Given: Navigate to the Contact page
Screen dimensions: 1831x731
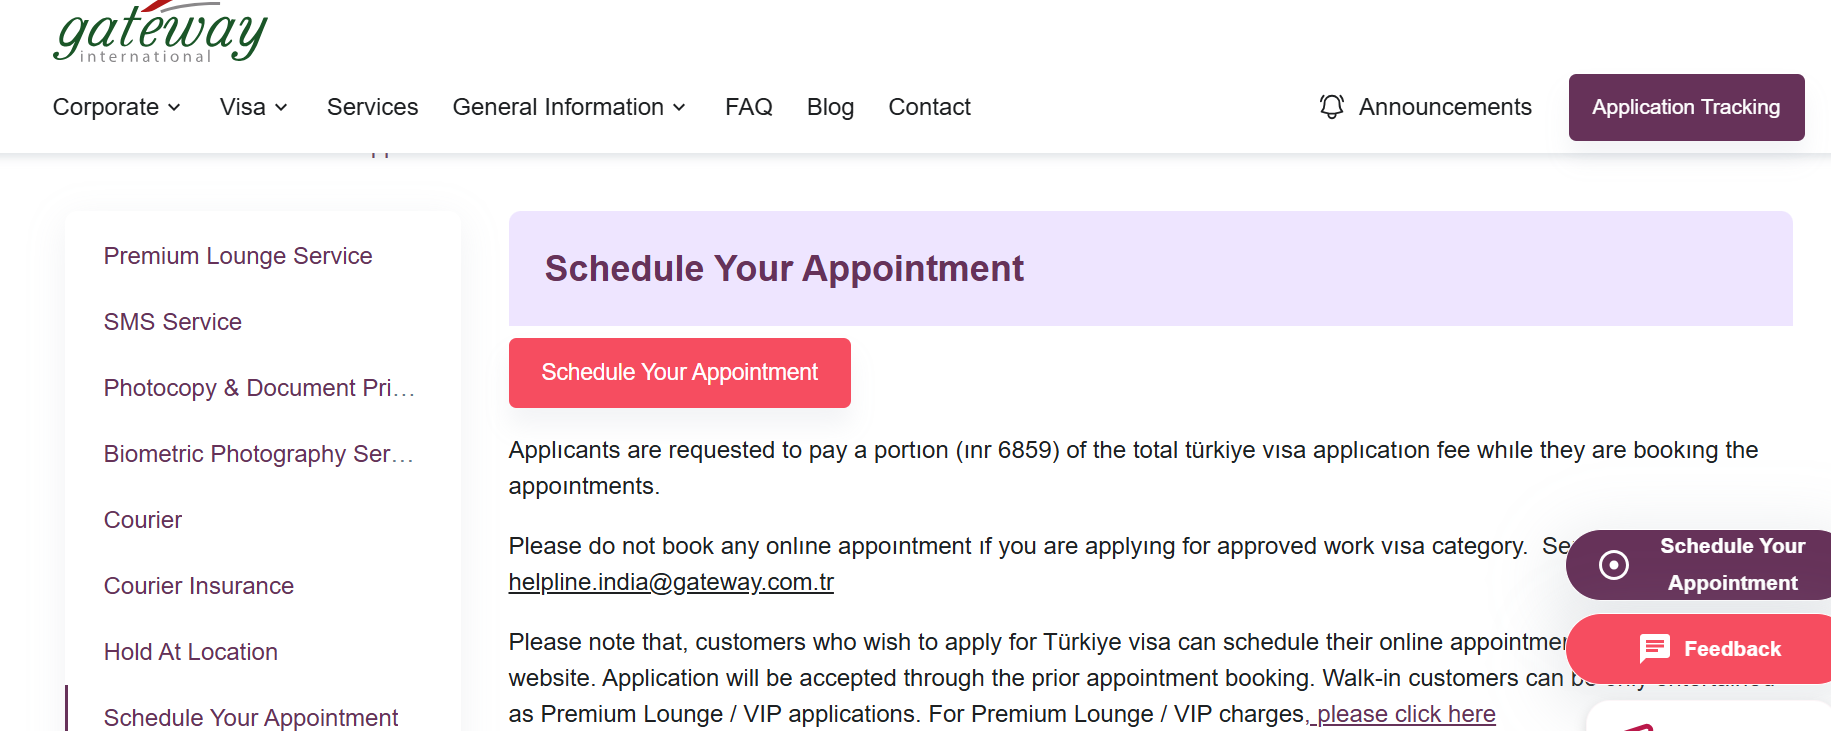Looking at the screenshot, I should pos(929,107).
